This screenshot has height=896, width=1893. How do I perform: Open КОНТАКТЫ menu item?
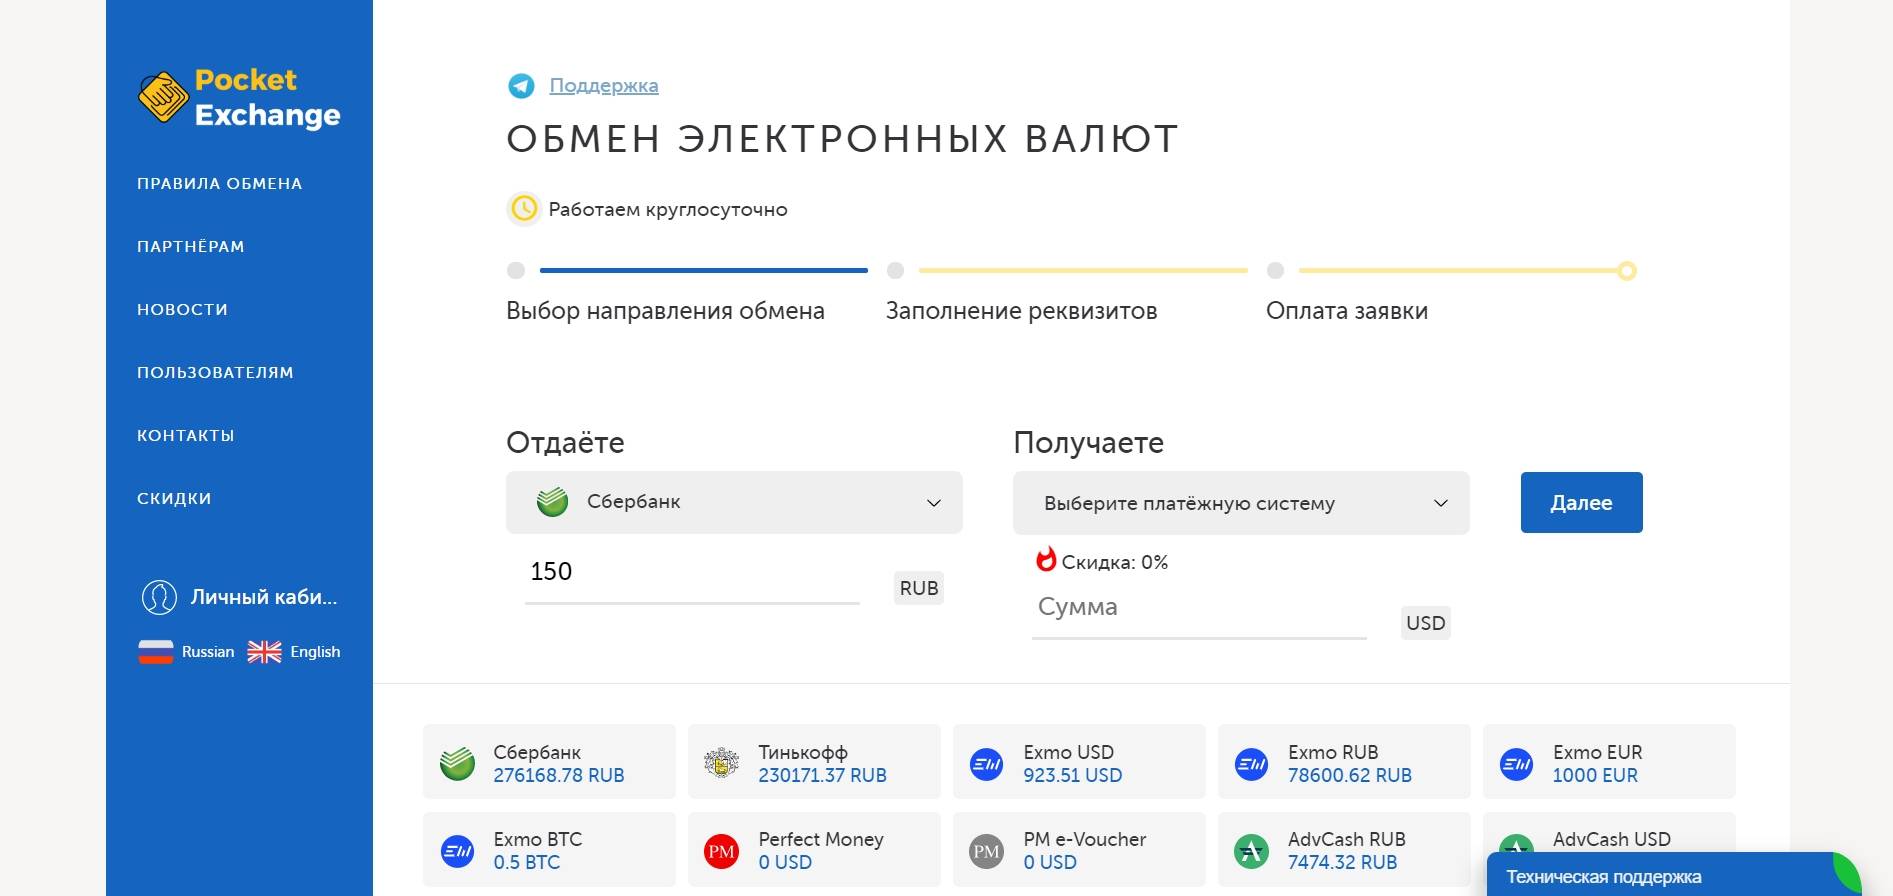(186, 436)
